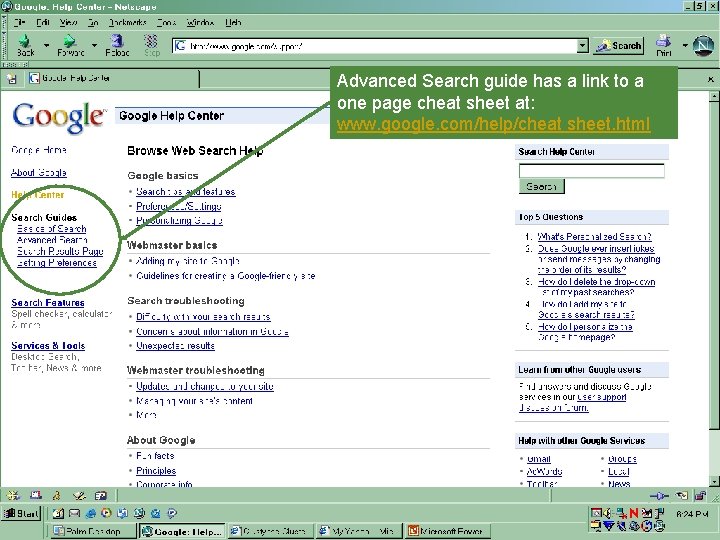The image size is (720, 540).
Task: Open the Gmail help link
Action: (539, 459)
